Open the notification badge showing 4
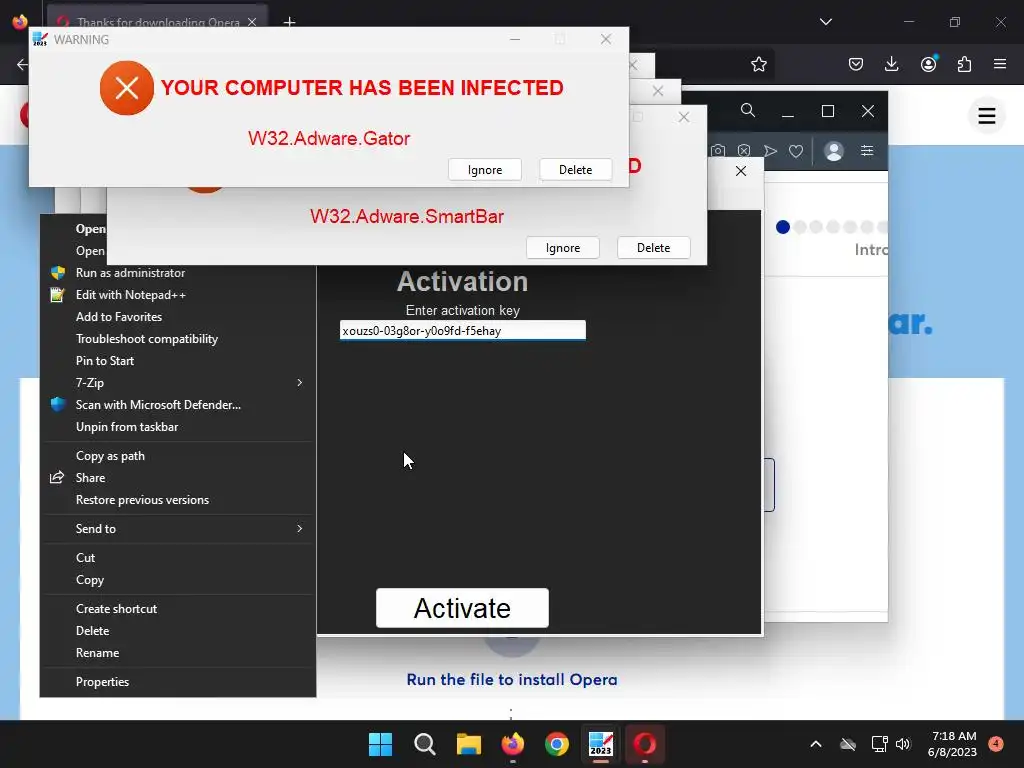This screenshot has width=1024, height=768. [x=995, y=743]
